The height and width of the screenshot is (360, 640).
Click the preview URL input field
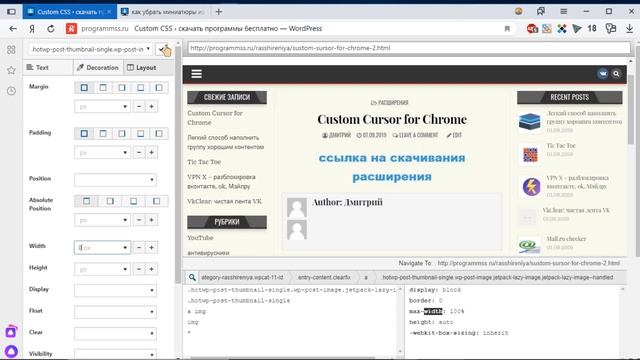tap(409, 48)
